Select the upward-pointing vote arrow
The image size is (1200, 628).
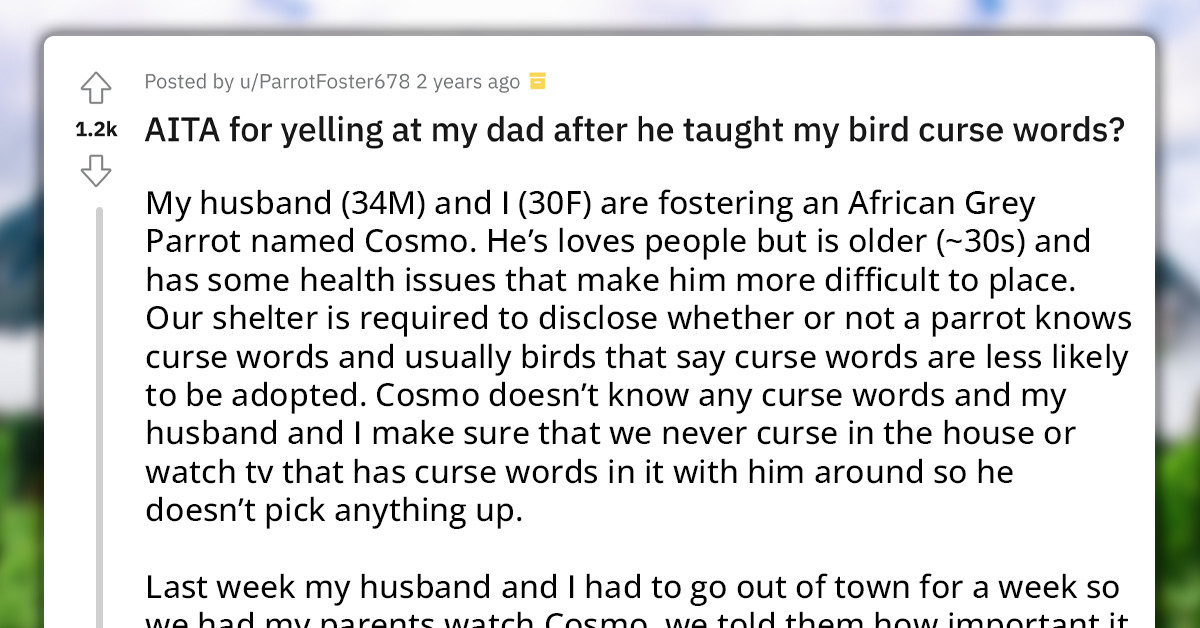(96, 88)
